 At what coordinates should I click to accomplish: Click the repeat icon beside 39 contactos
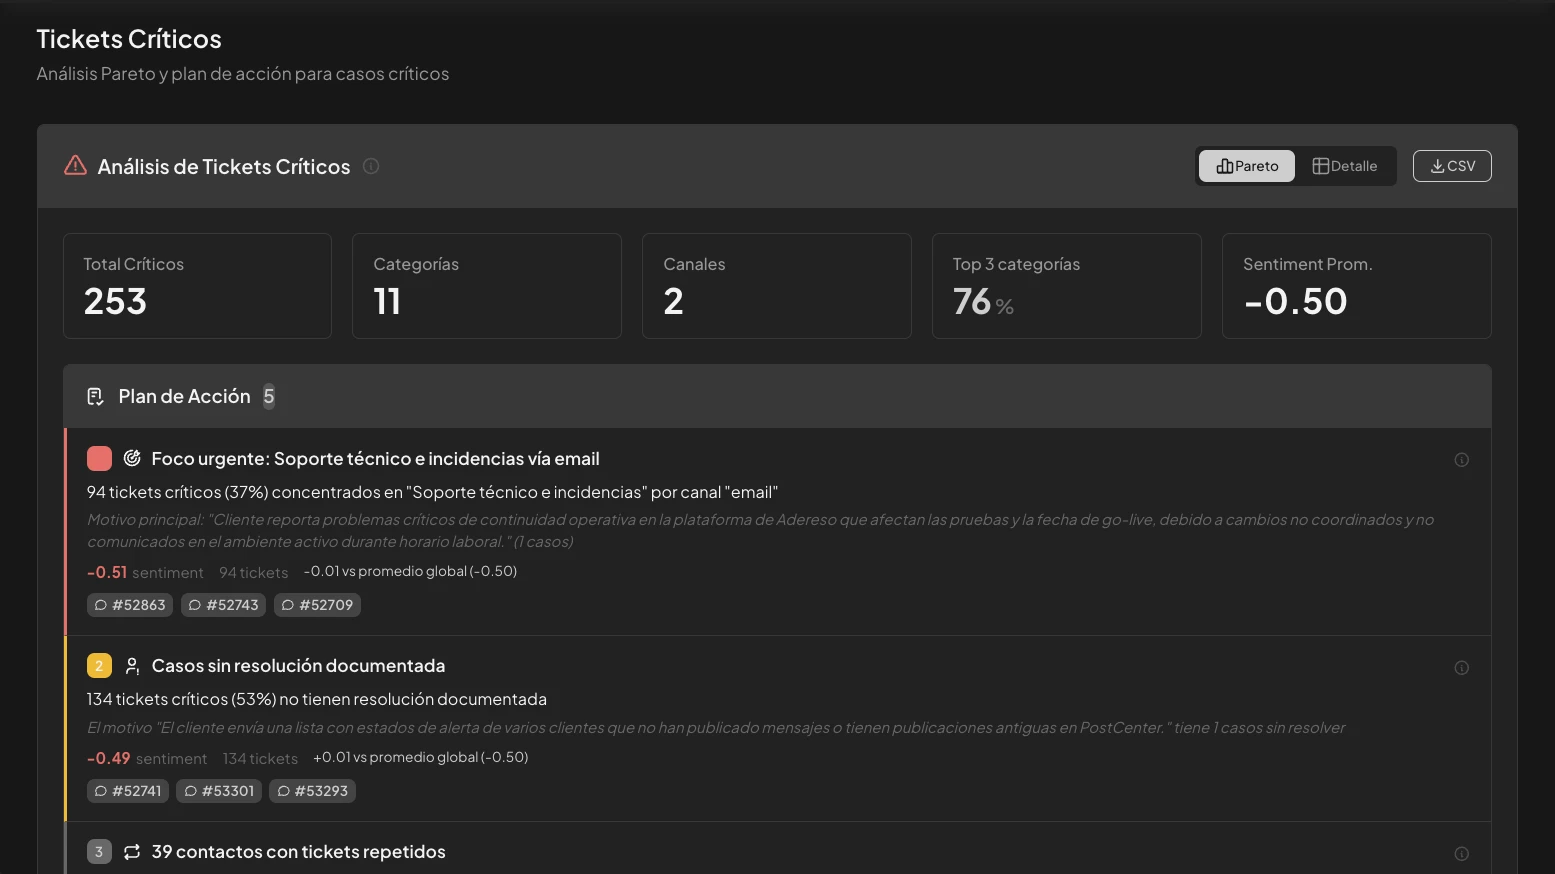pyautogui.click(x=132, y=852)
